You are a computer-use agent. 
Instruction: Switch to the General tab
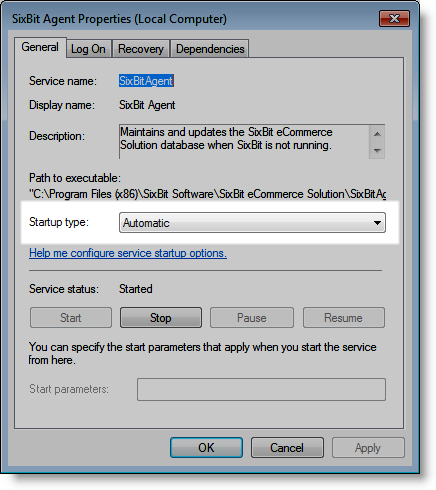[40, 47]
